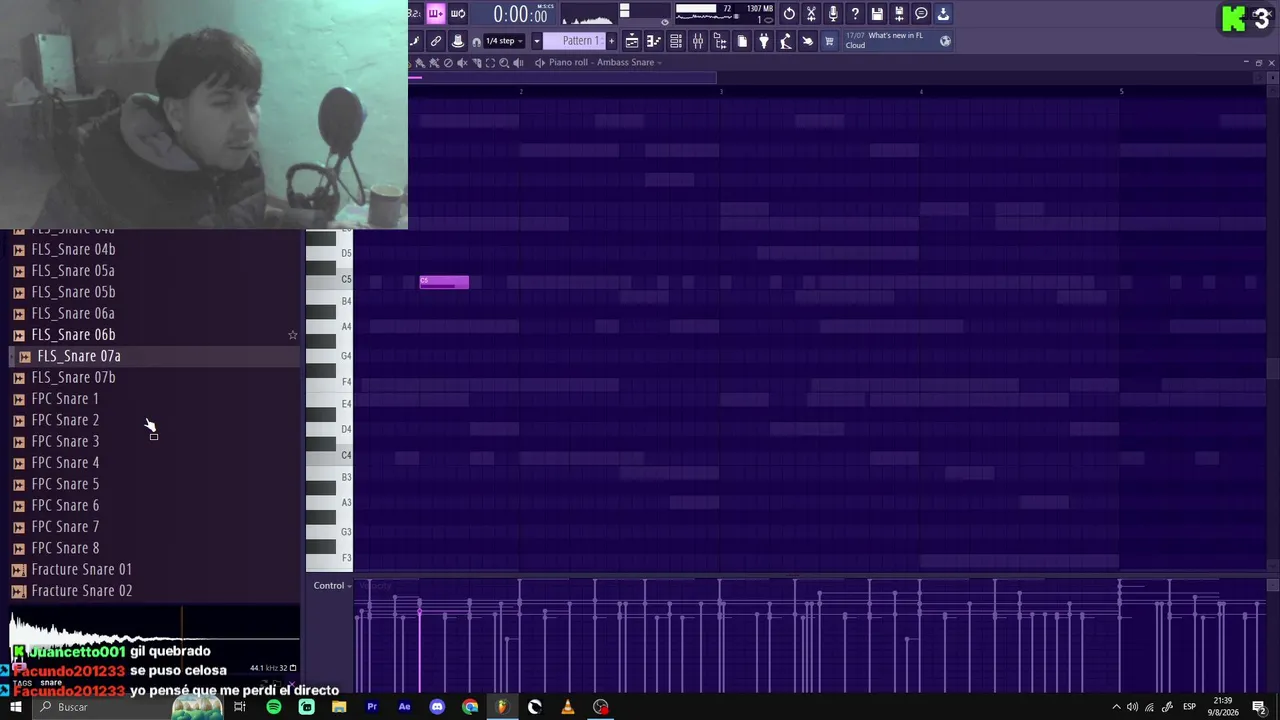This screenshot has height=720, width=1280.
Task: Open the pattern selector dropdown arrow
Action: click(537, 41)
